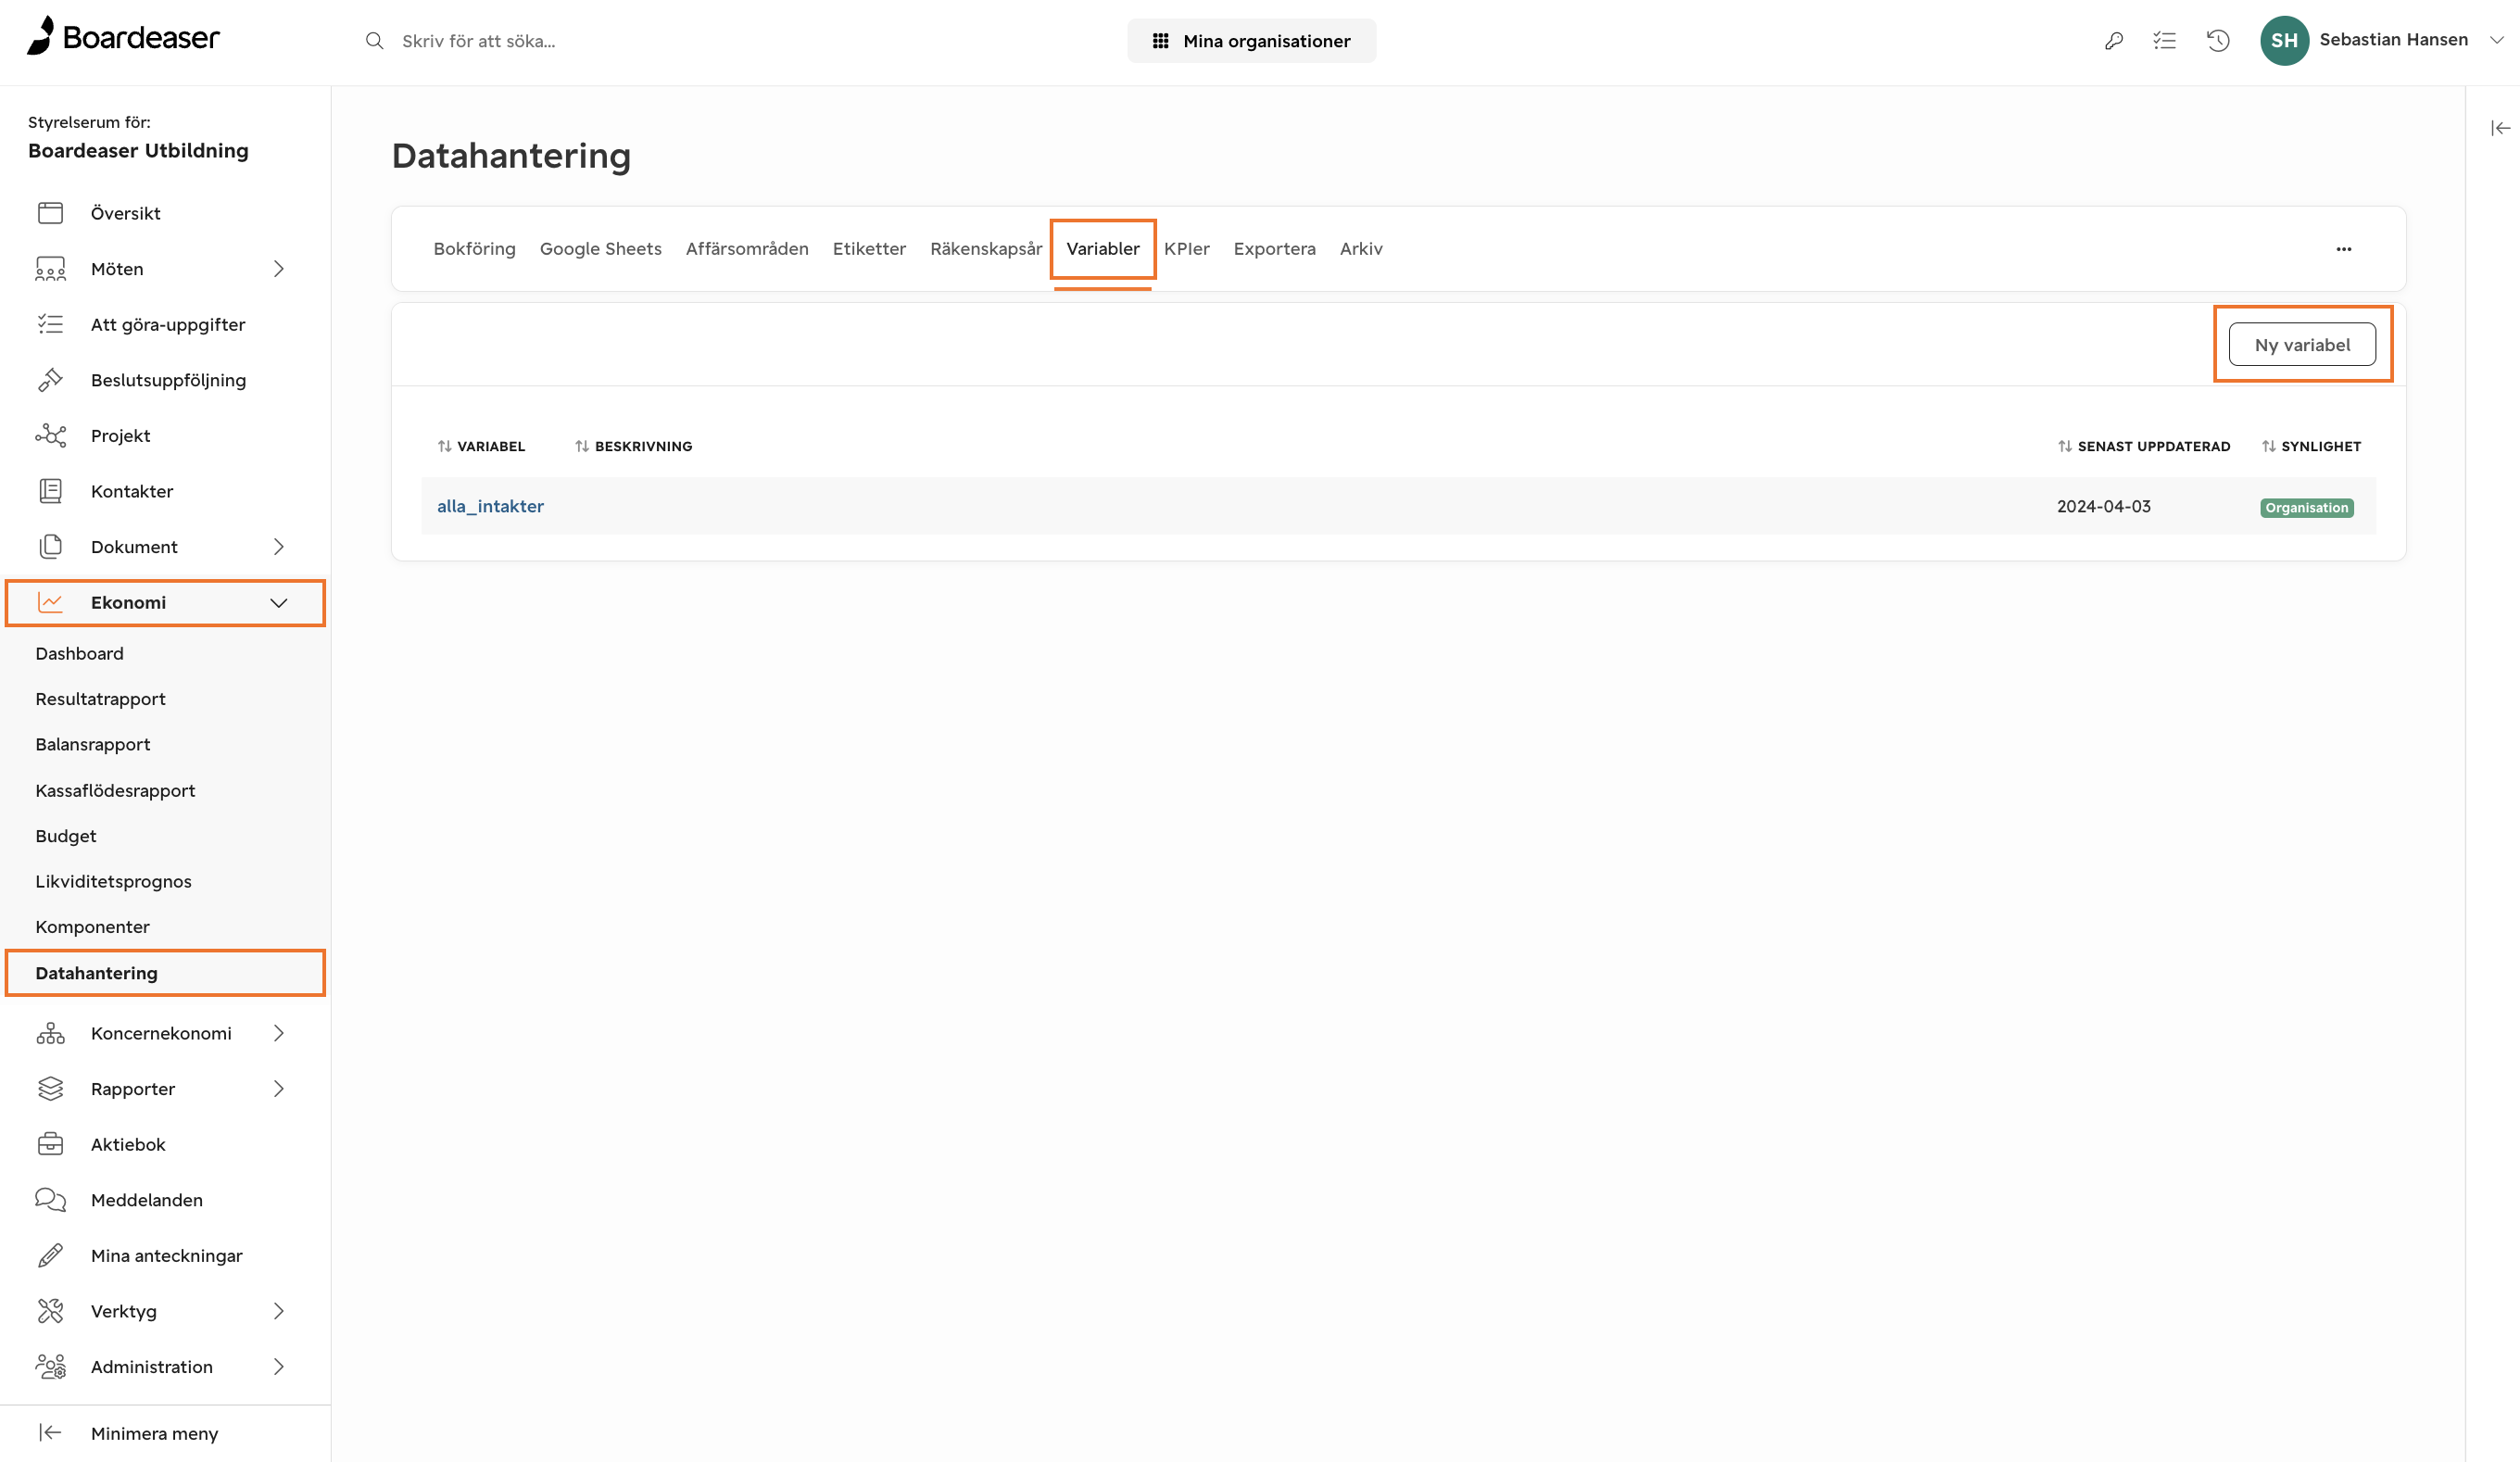Click the Möten meeting icon
Screen dimensions: 2520x1462
point(51,269)
